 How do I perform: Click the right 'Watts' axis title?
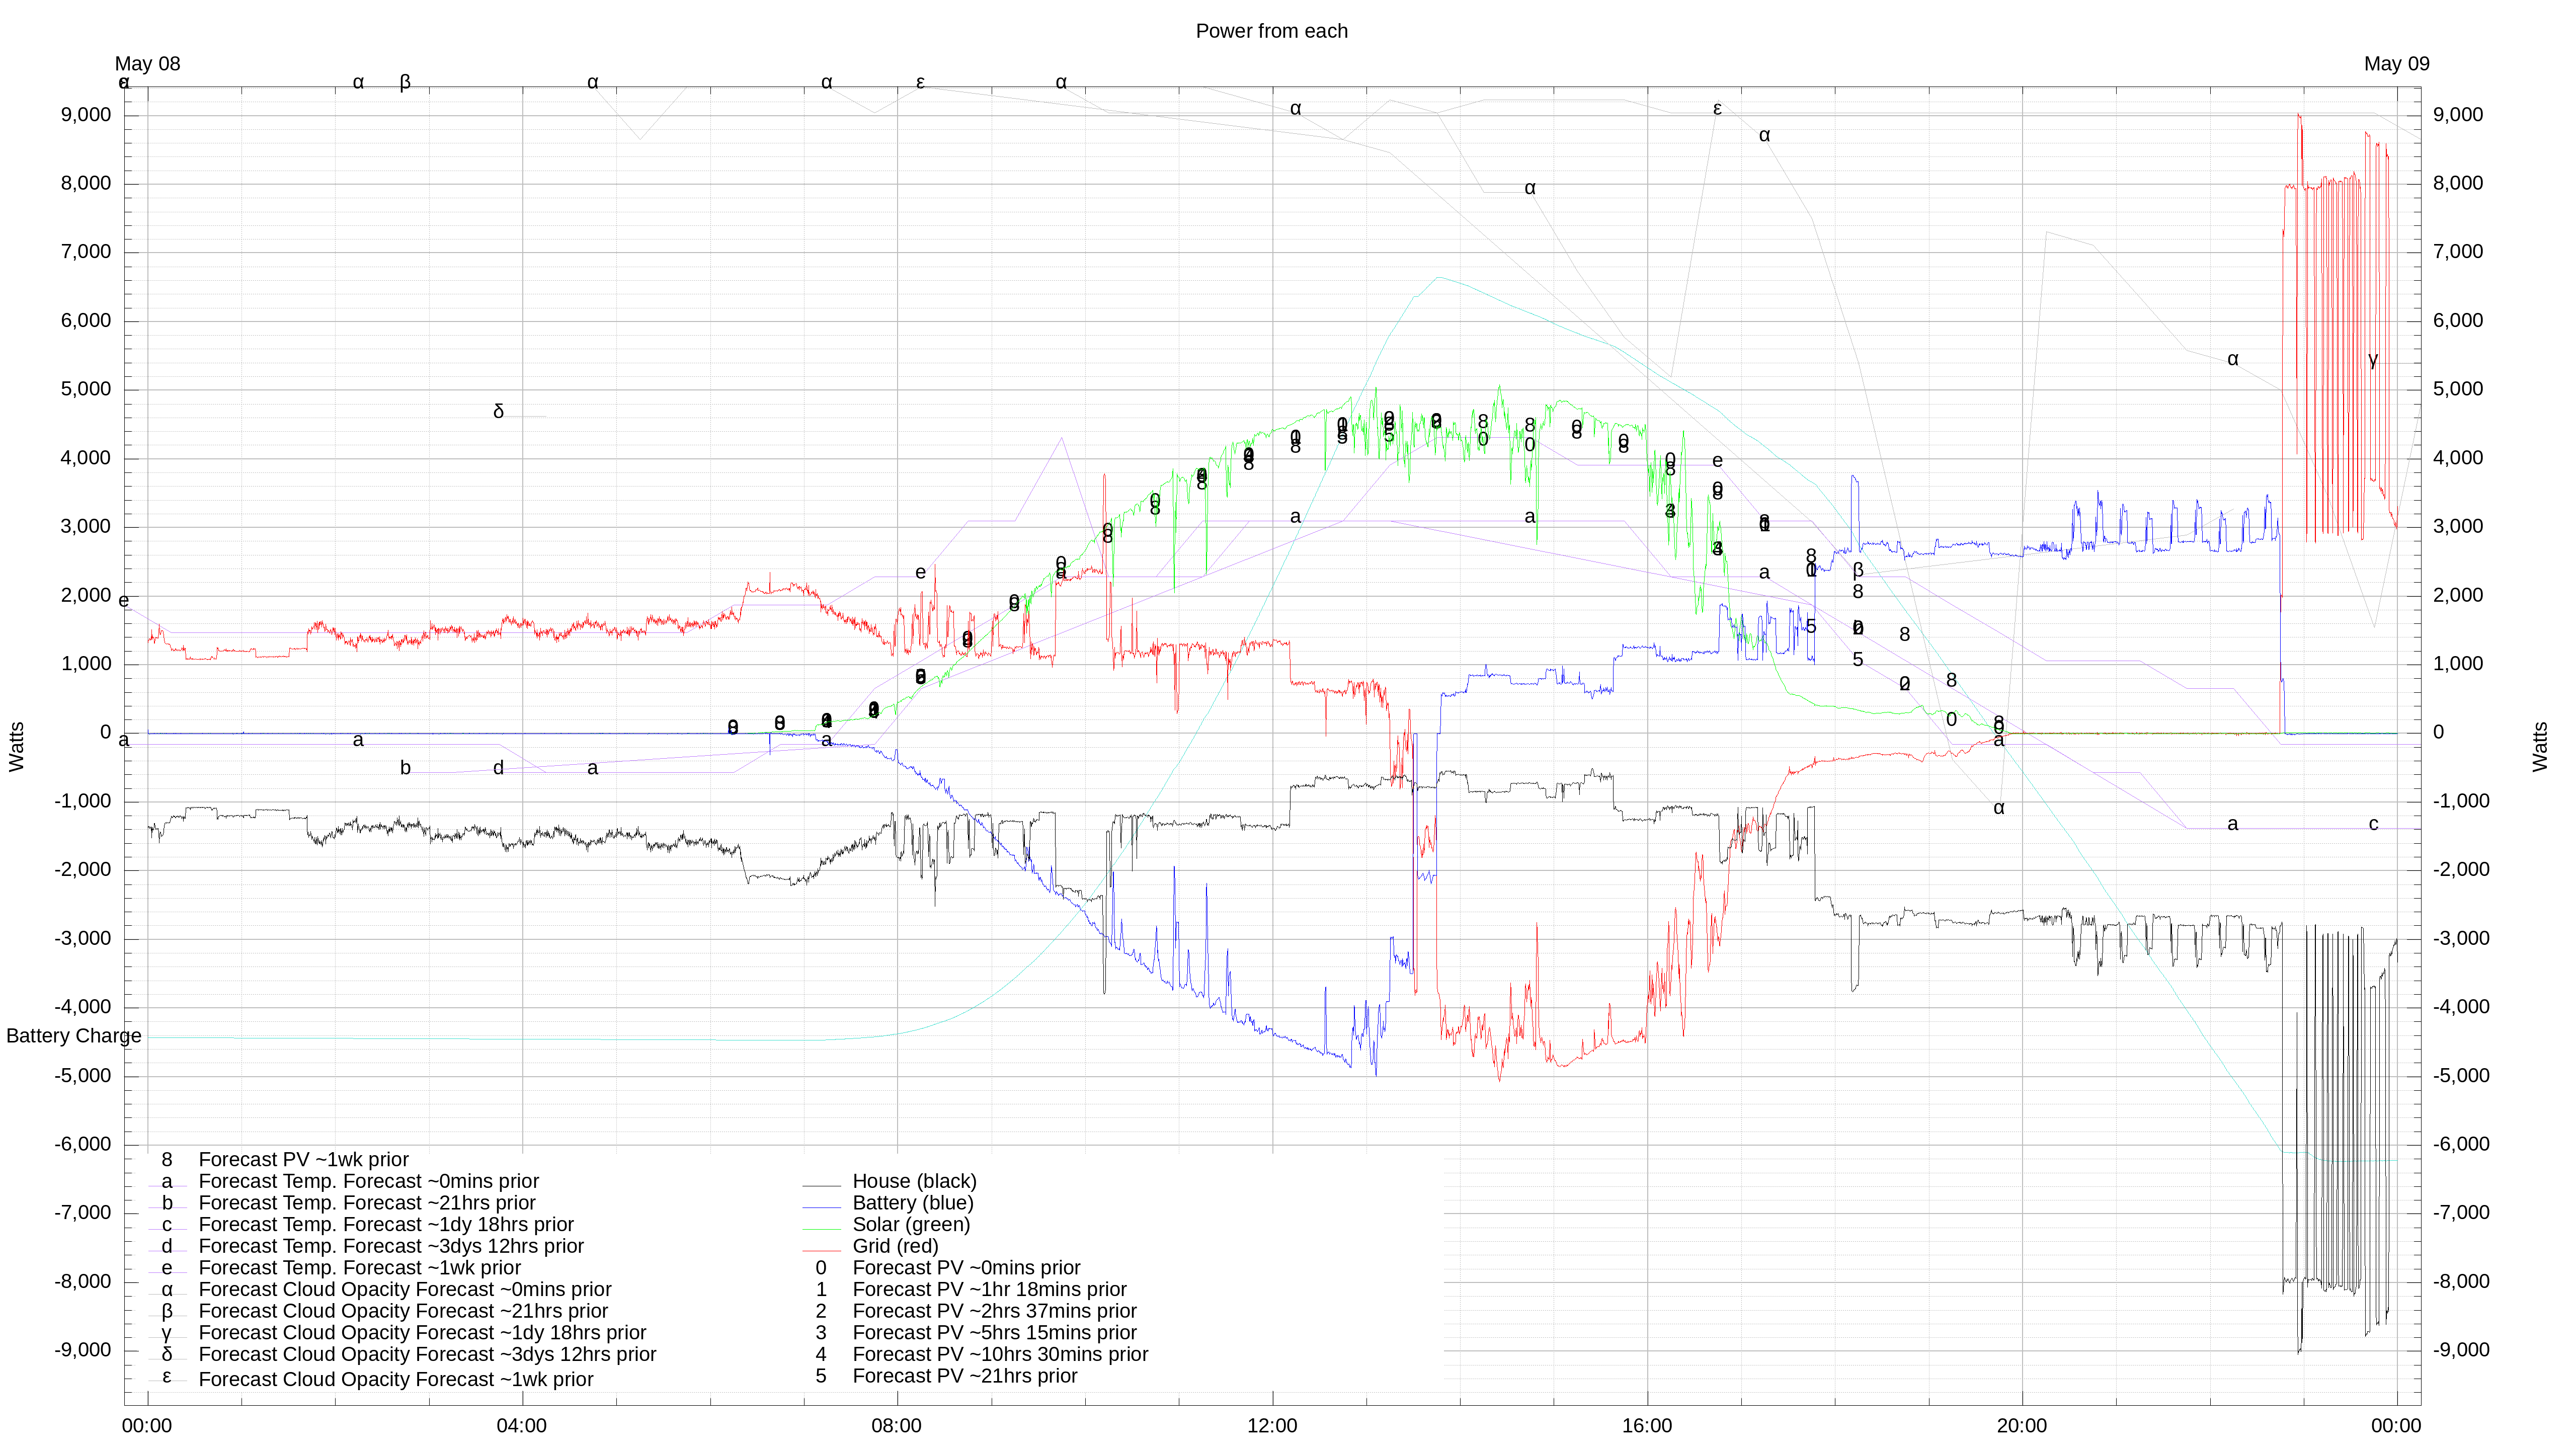2539,746
